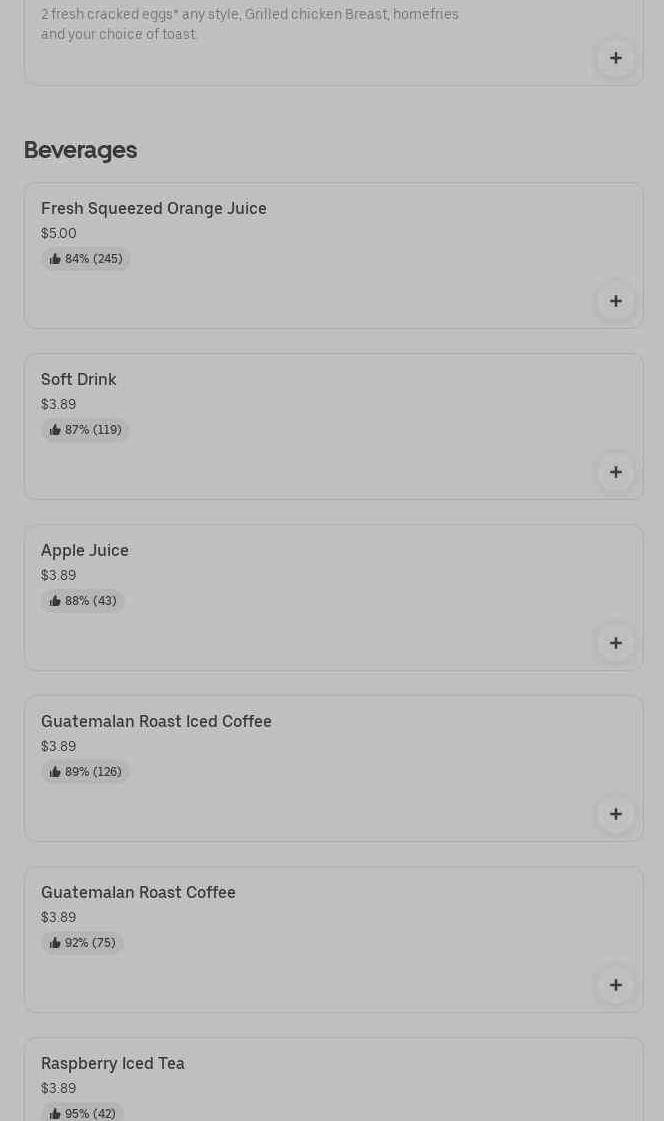Click the plus on Guatemalan Roast Coffee
Screen dimensions: 664x1121
tap(615, 984)
